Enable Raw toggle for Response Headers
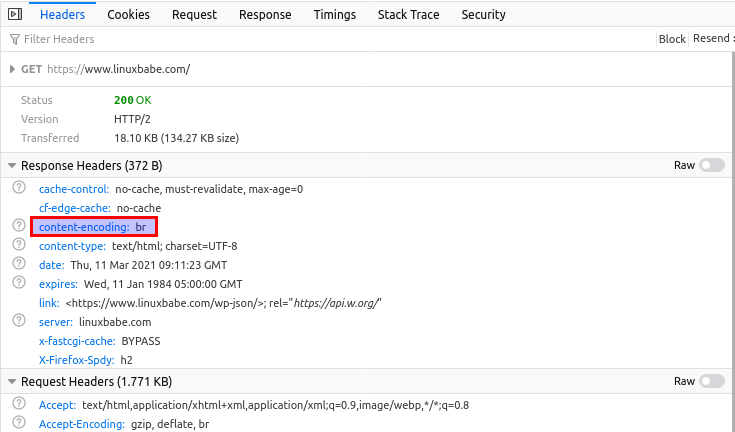 [x=711, y=165]
